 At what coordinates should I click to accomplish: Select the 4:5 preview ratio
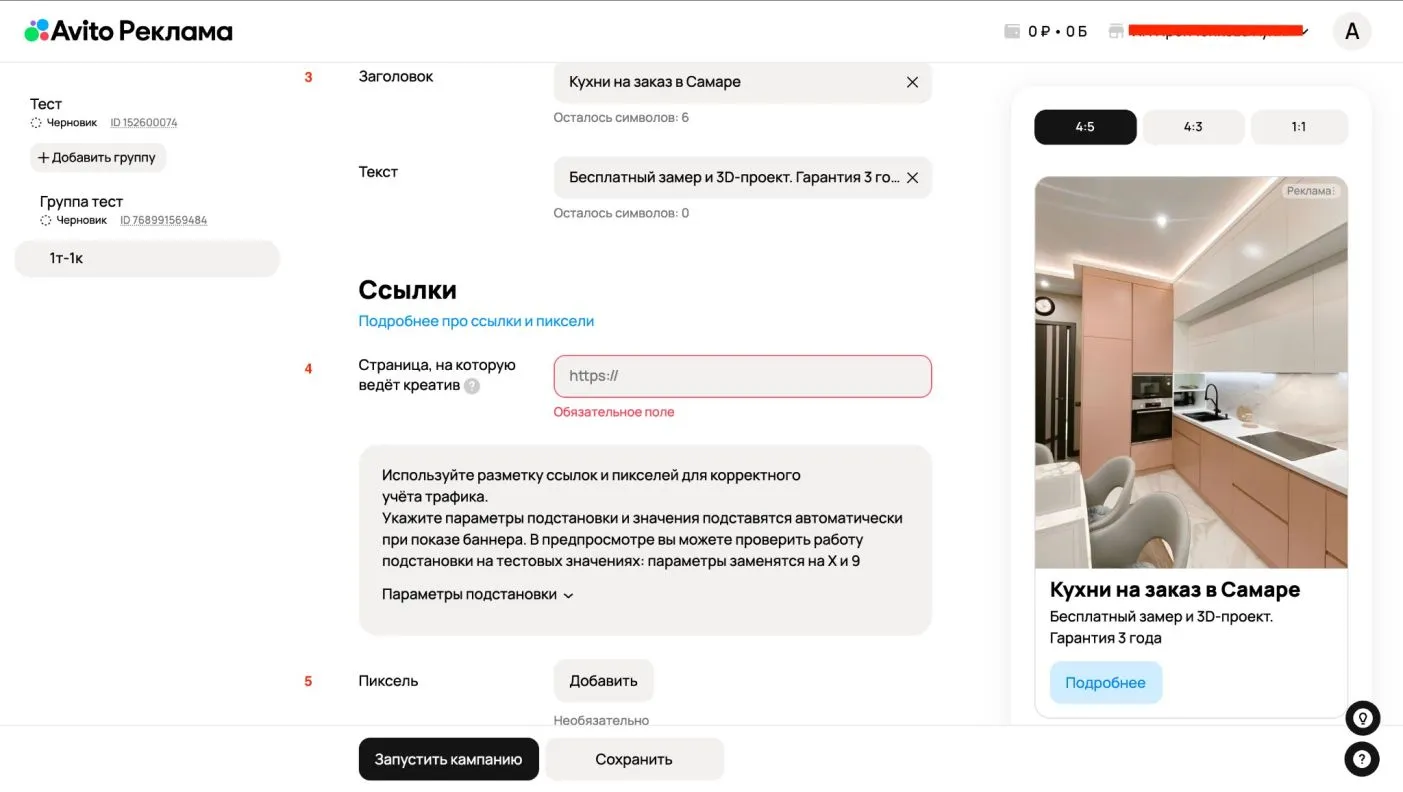coord(1085,127)
